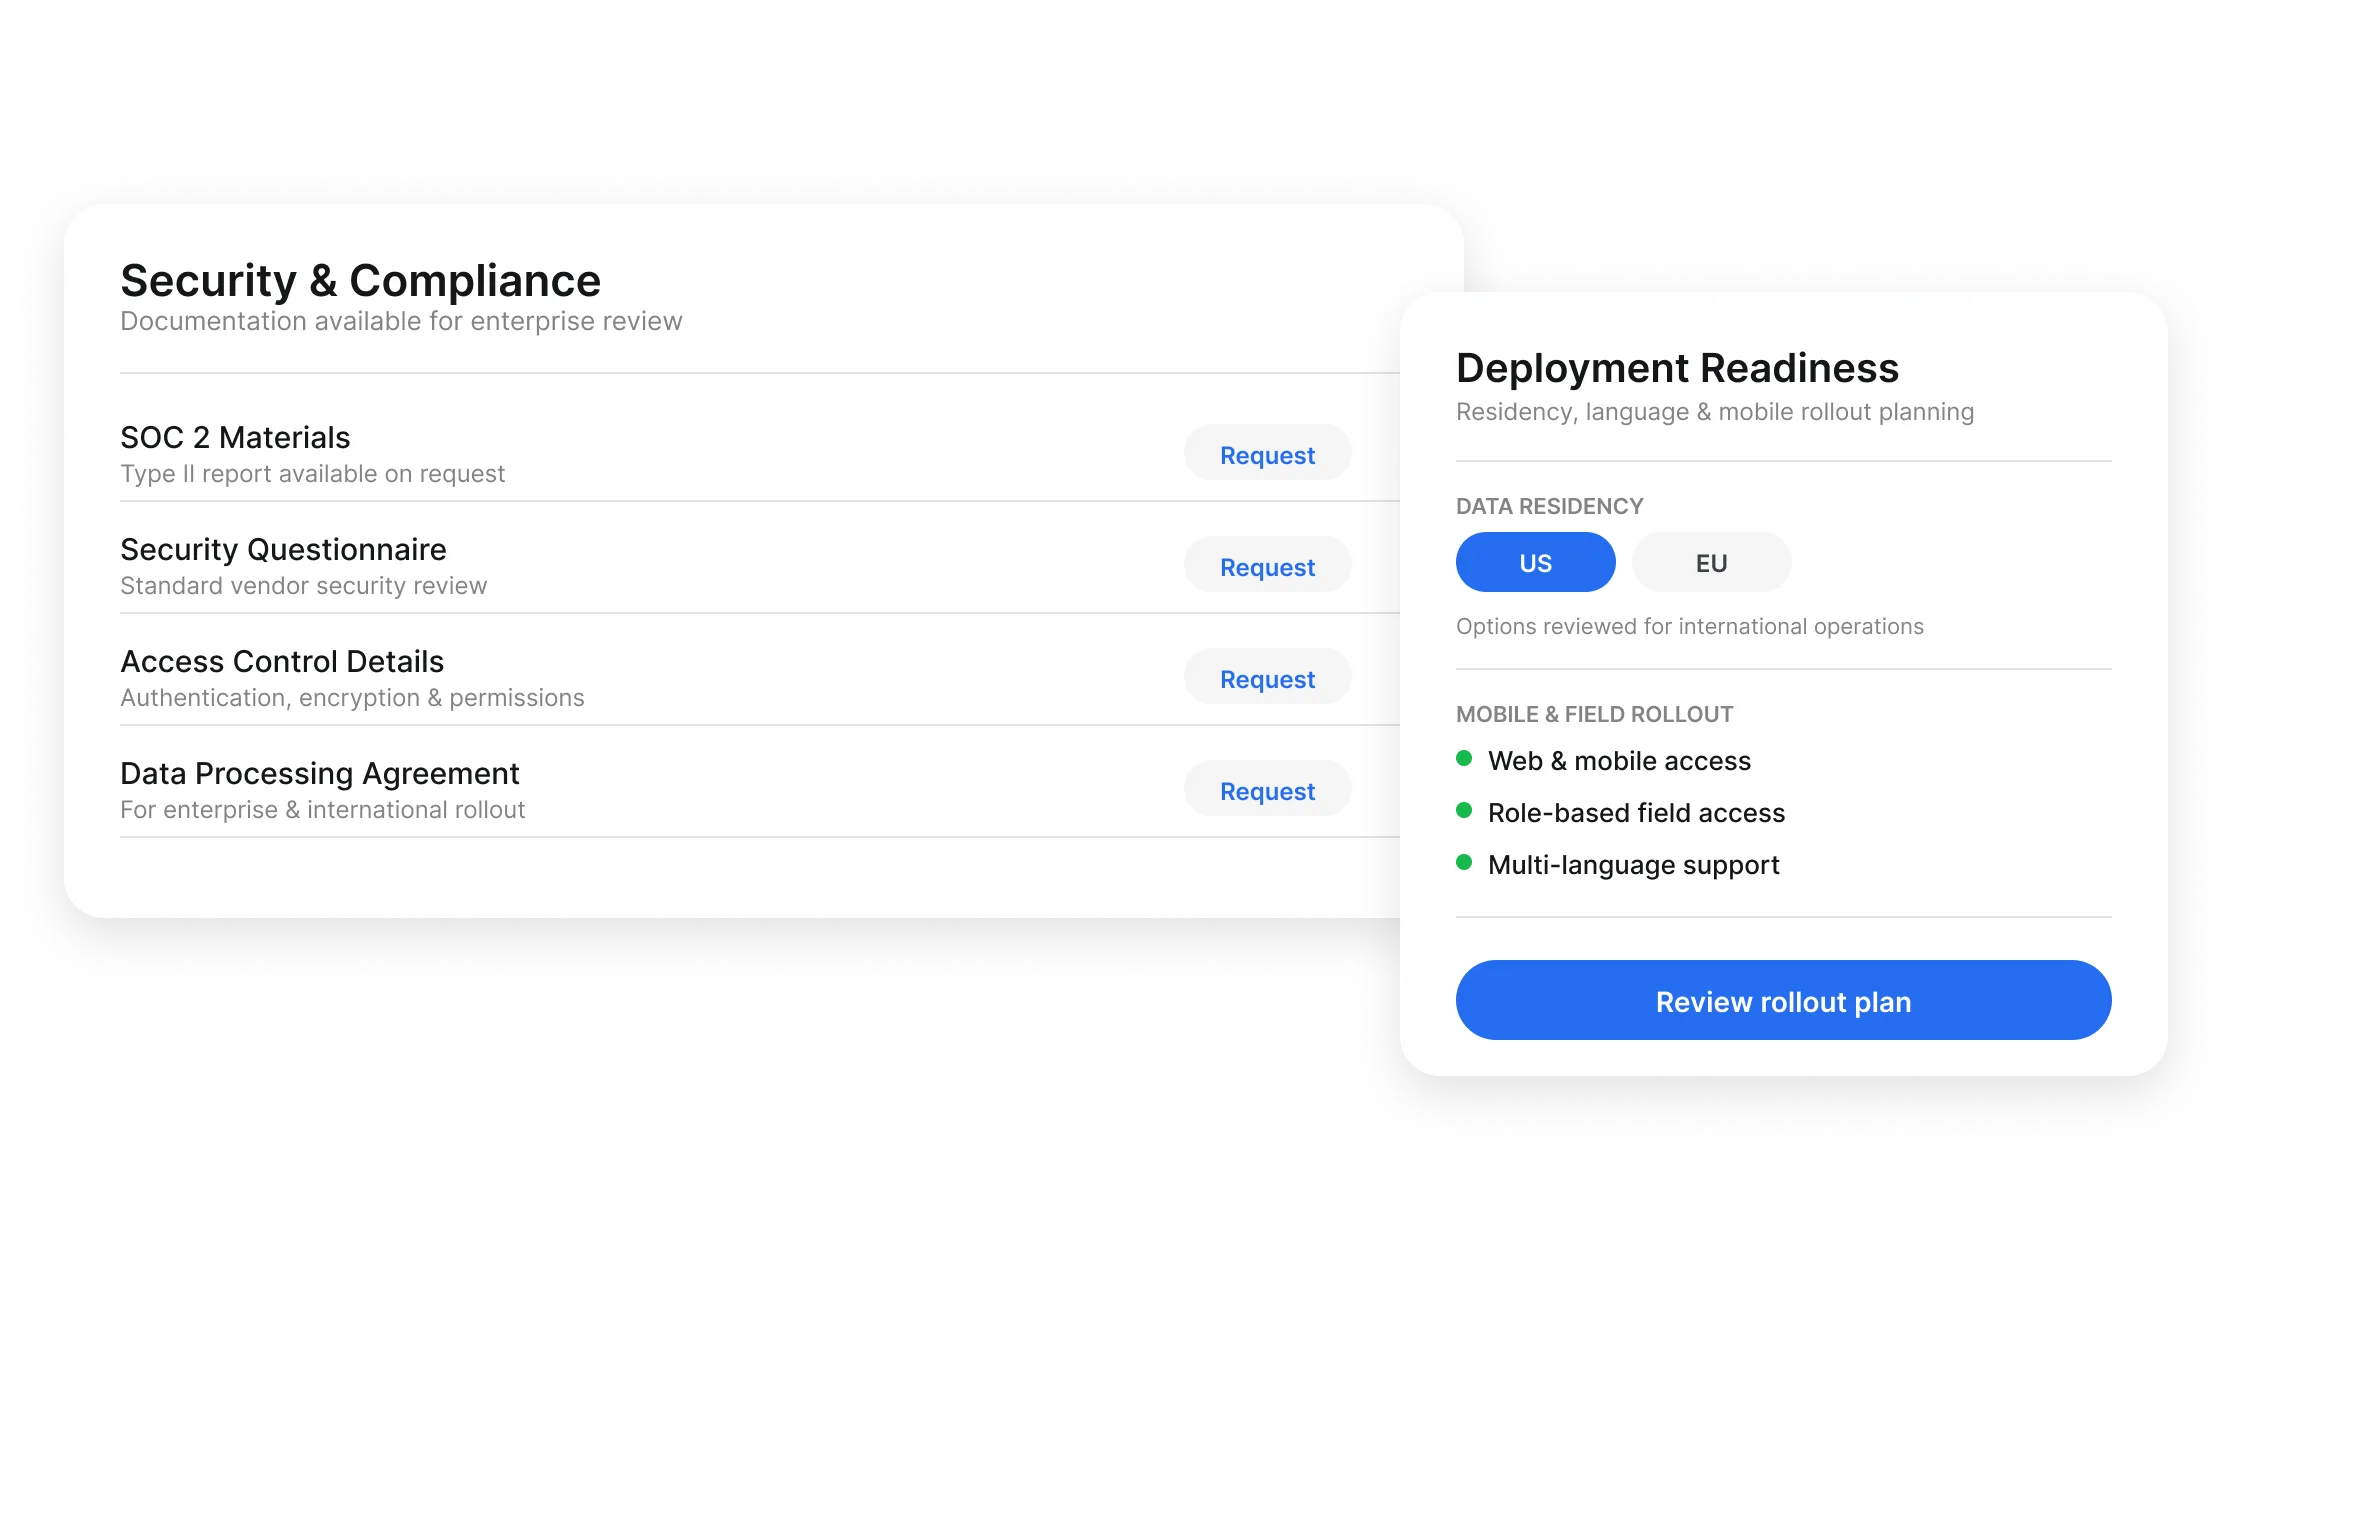Click 'Data Processing Agreement' row title
Screen dimensions: 2360x1520
tap(320, 773)
